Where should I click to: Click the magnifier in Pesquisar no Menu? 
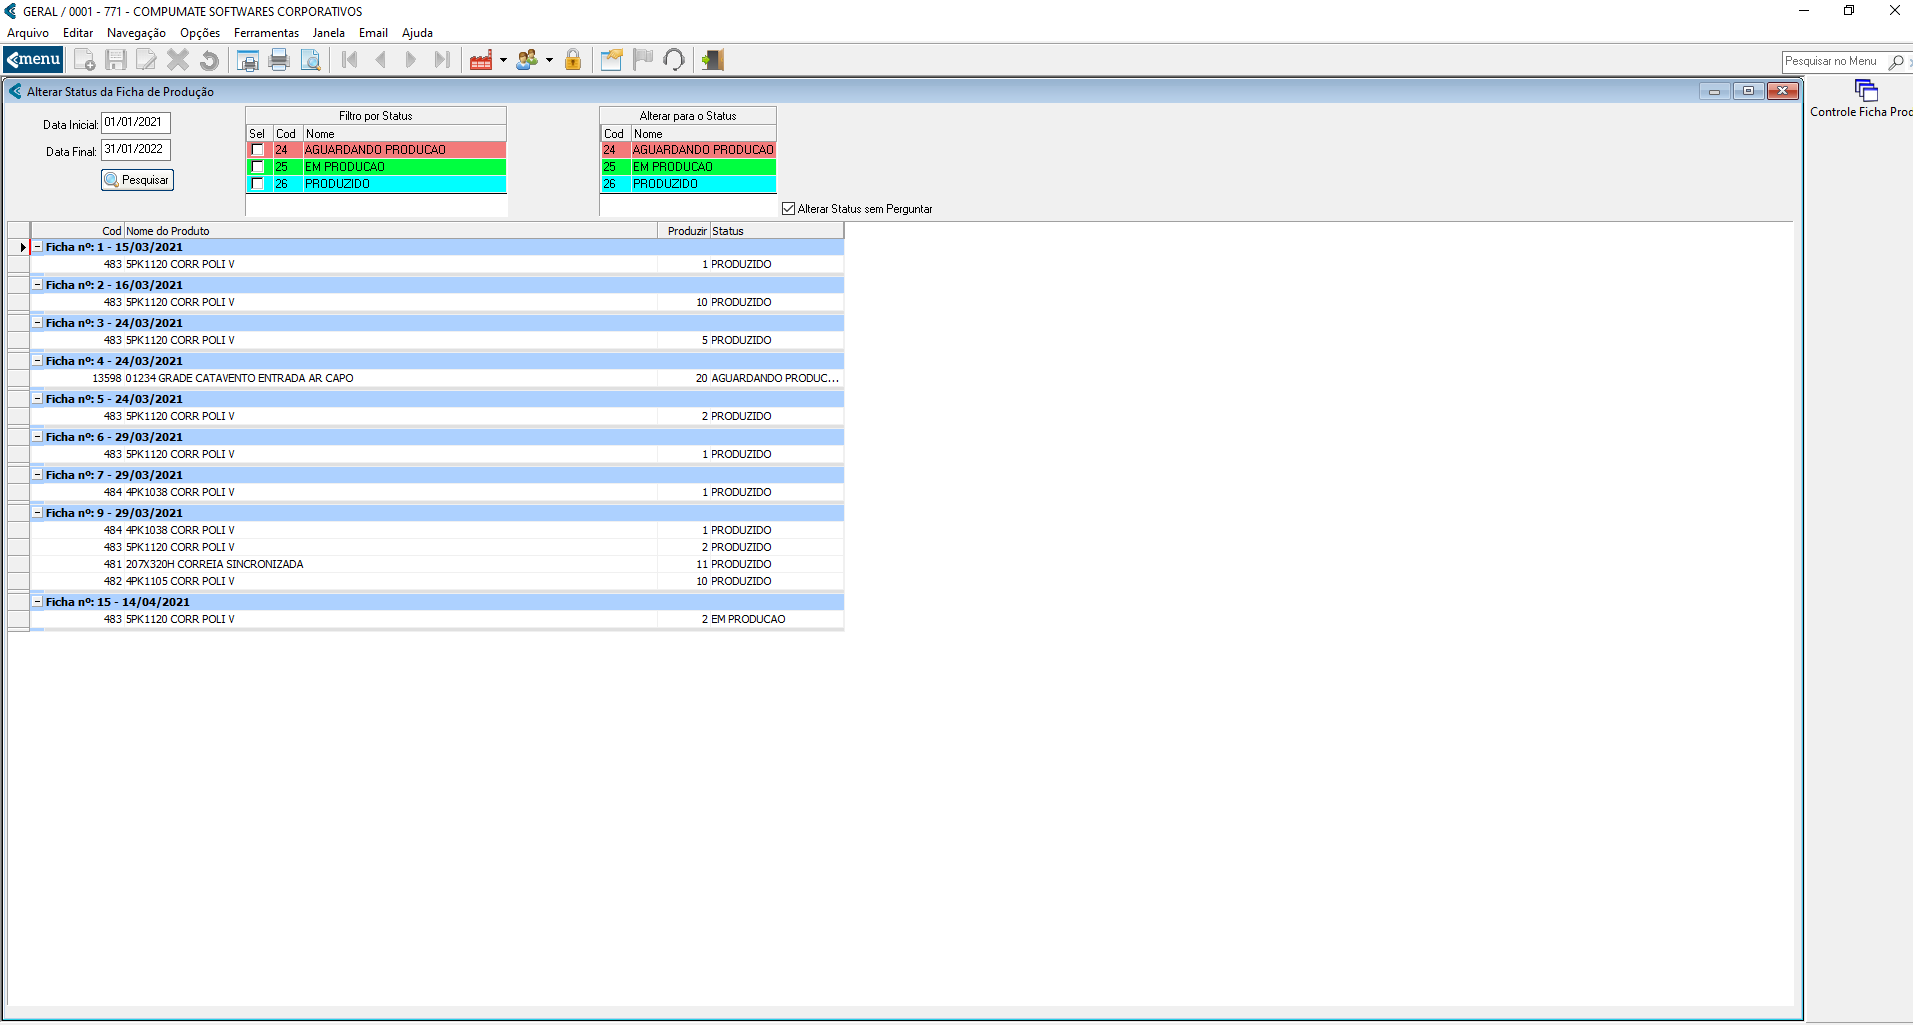click(x=1895, y=62)
